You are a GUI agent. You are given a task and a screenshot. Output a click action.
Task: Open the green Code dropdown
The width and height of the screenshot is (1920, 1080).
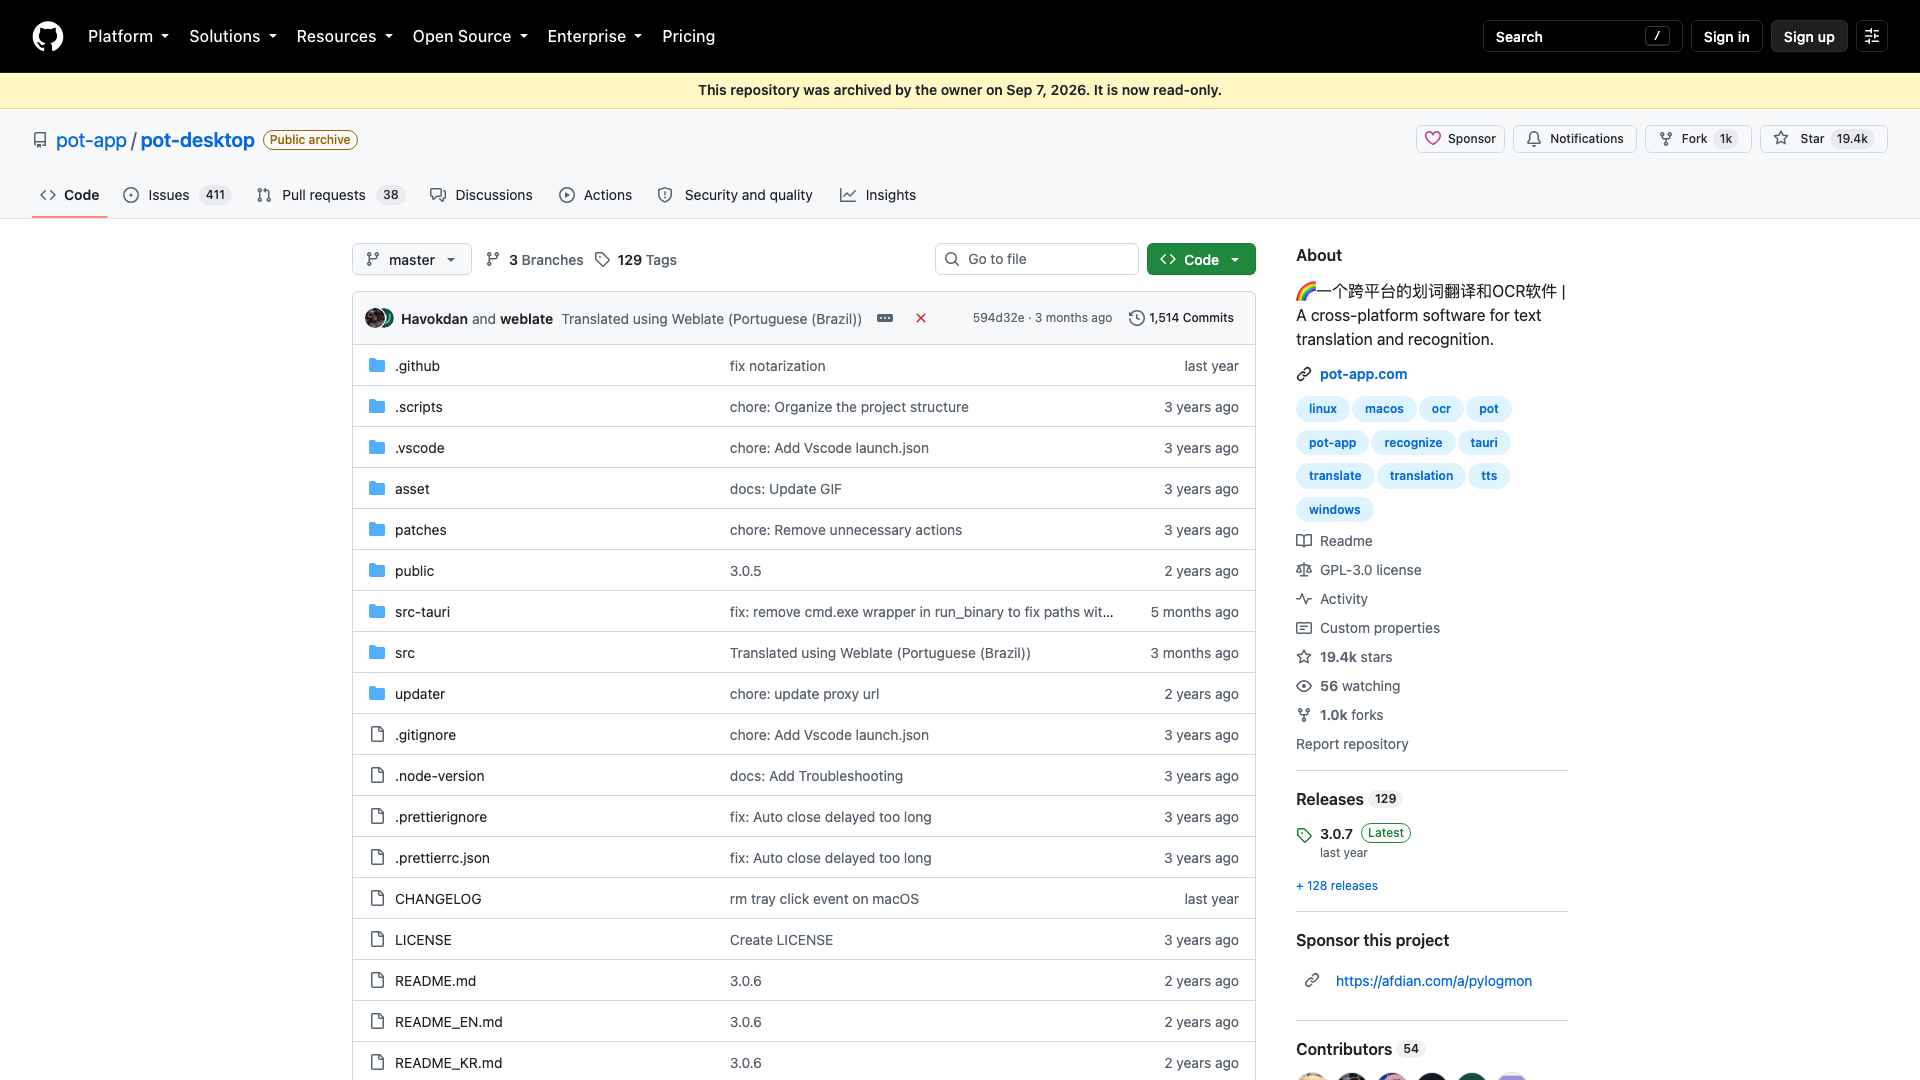pos(1201,259)
